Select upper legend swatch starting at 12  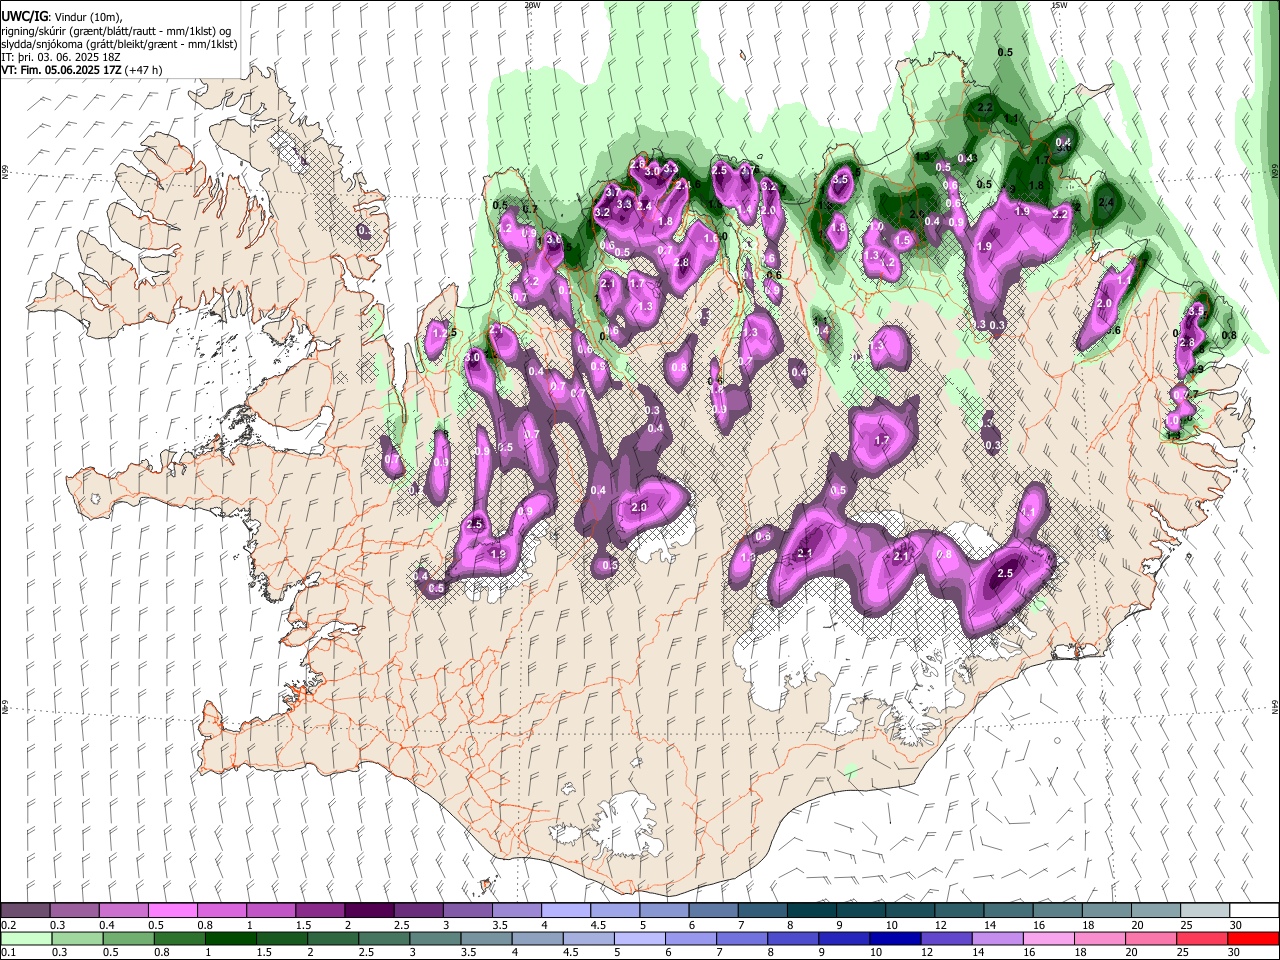(959, 910)
